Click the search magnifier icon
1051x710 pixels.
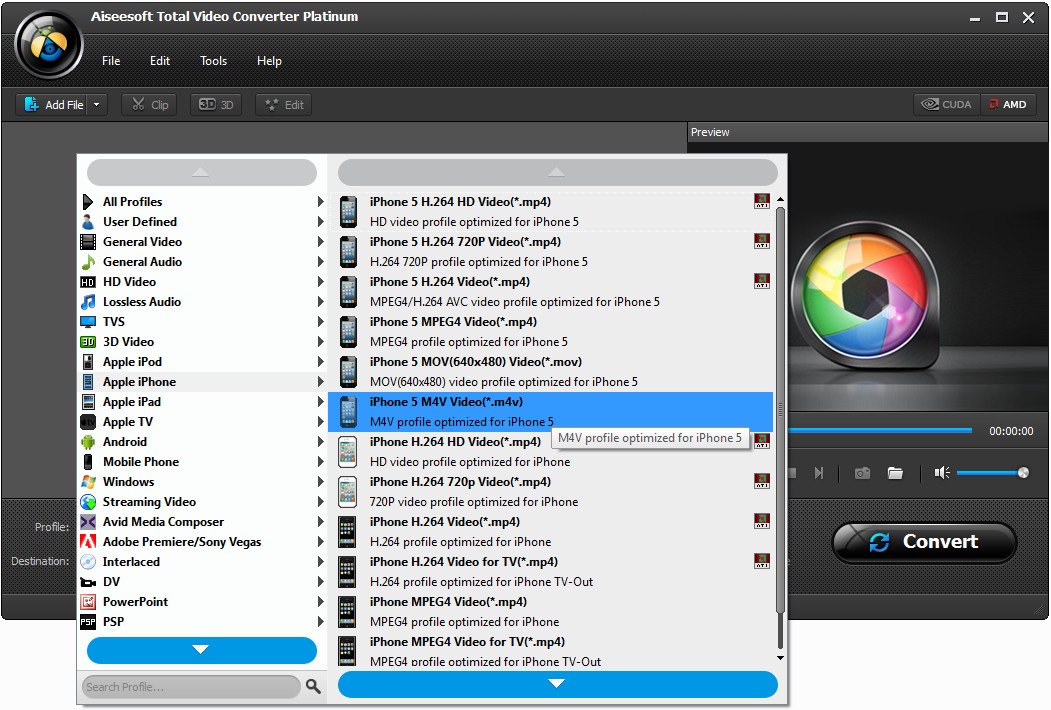(313, 687)
